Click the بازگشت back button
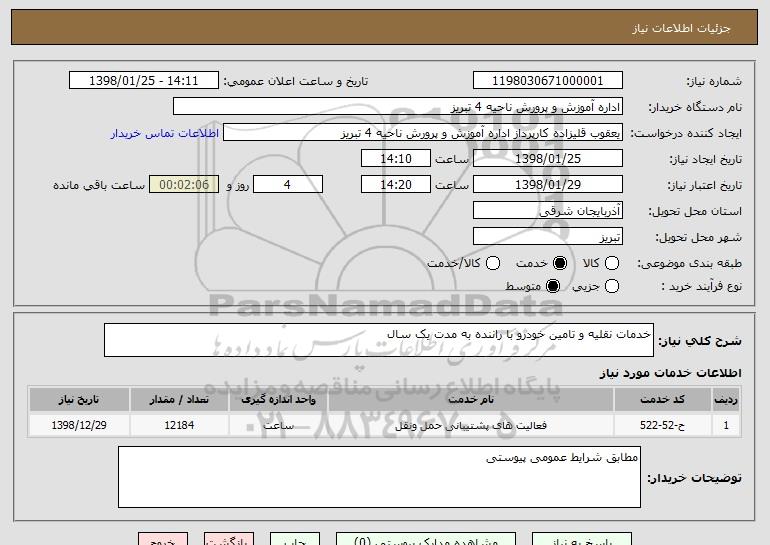 click(x=229, y=539)
